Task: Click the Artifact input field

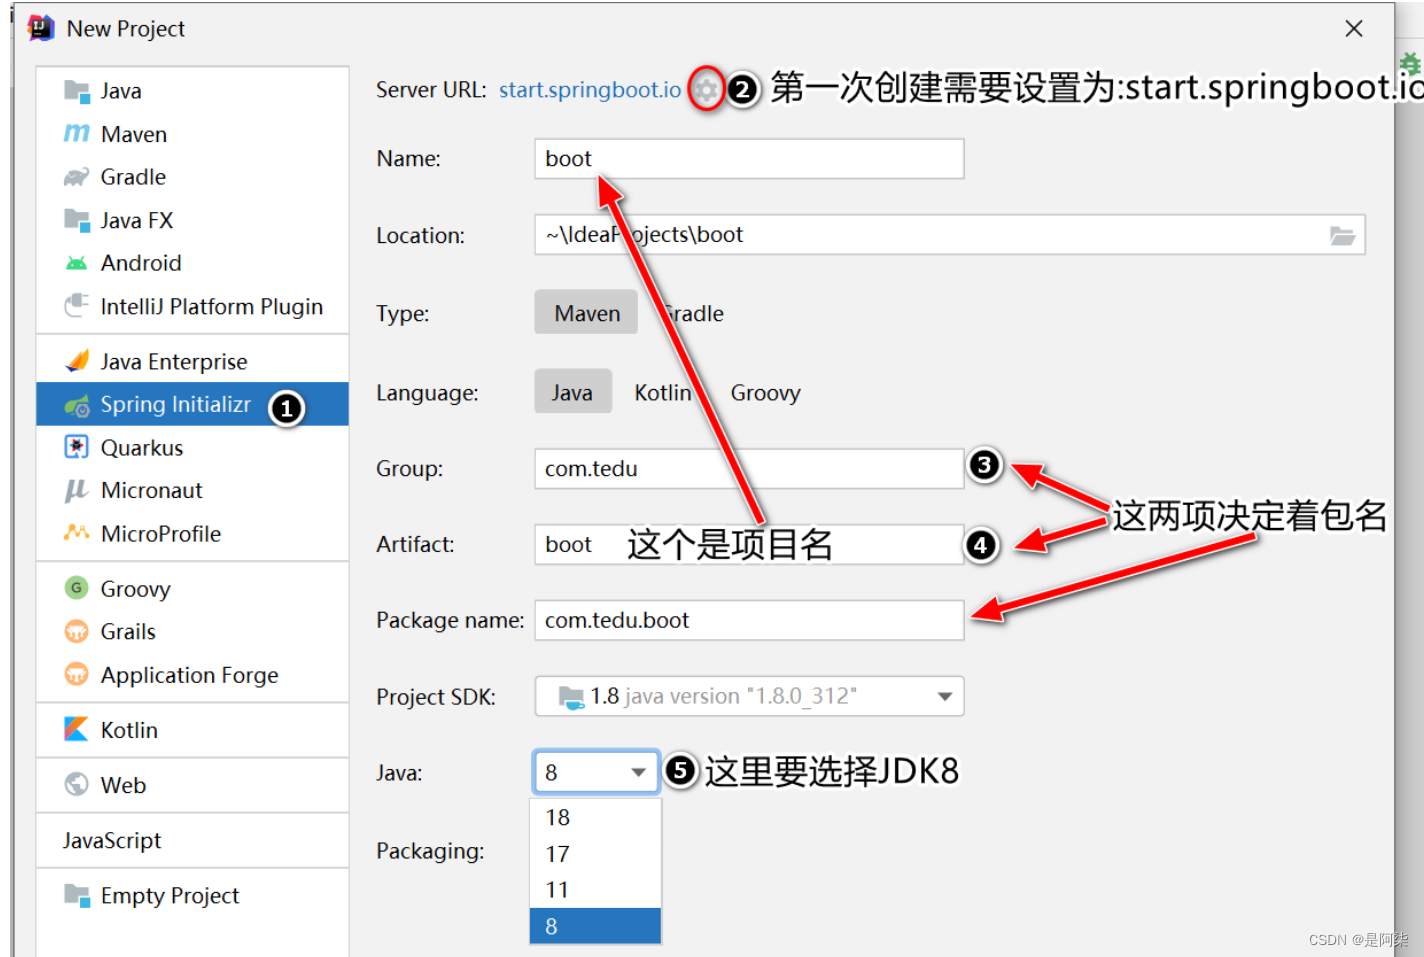Action: pos(749,544)
